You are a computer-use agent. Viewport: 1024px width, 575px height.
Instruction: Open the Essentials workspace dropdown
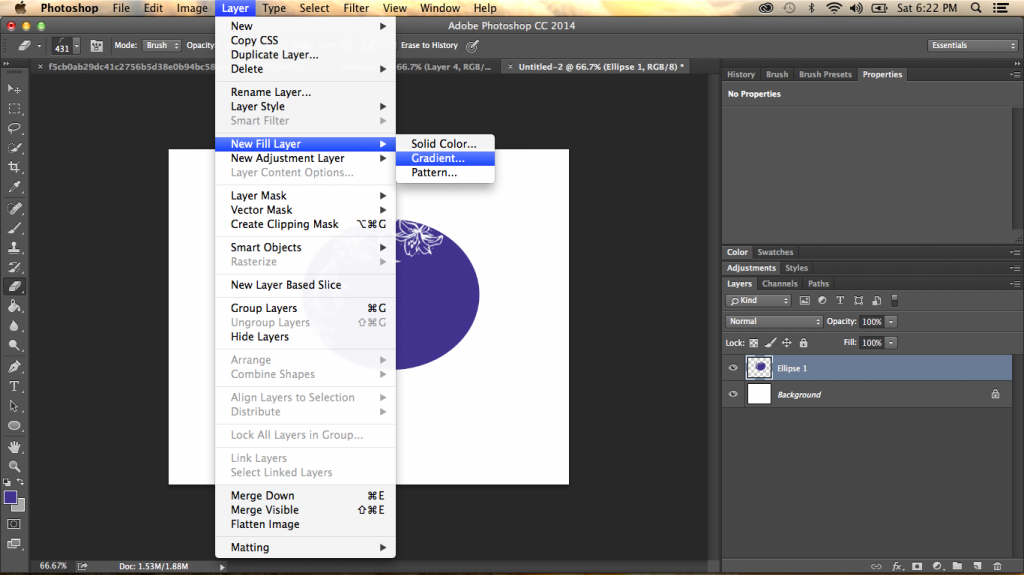(x=972, y=45)
